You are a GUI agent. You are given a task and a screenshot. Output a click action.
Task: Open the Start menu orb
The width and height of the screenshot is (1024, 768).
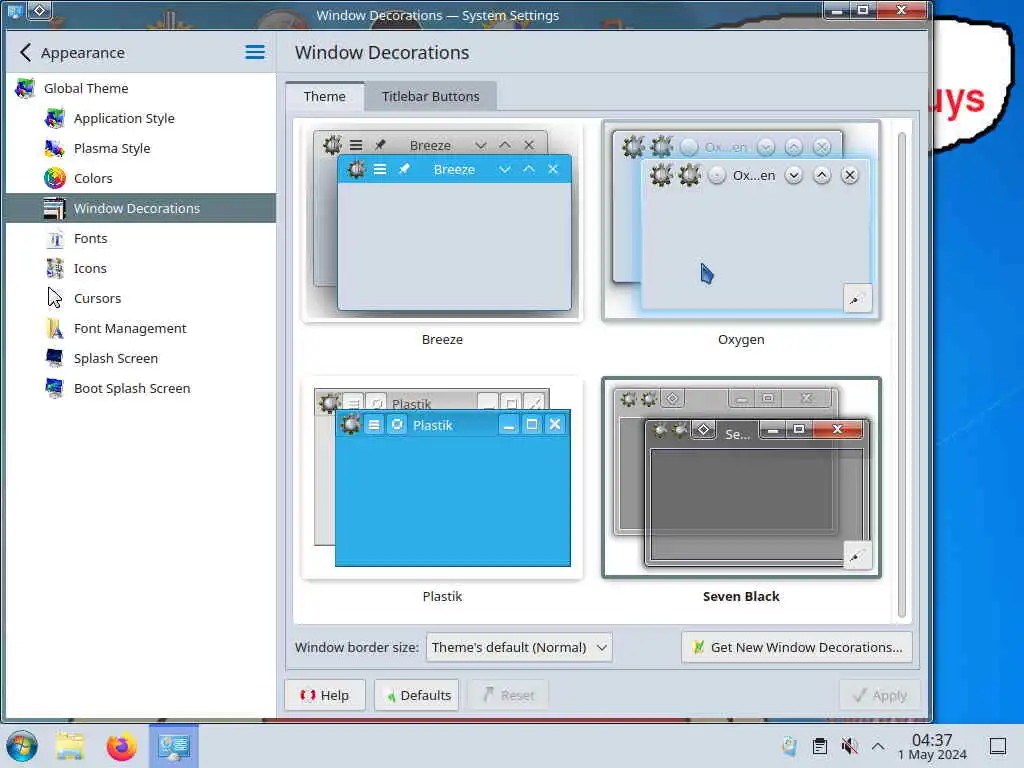[22, 746]
